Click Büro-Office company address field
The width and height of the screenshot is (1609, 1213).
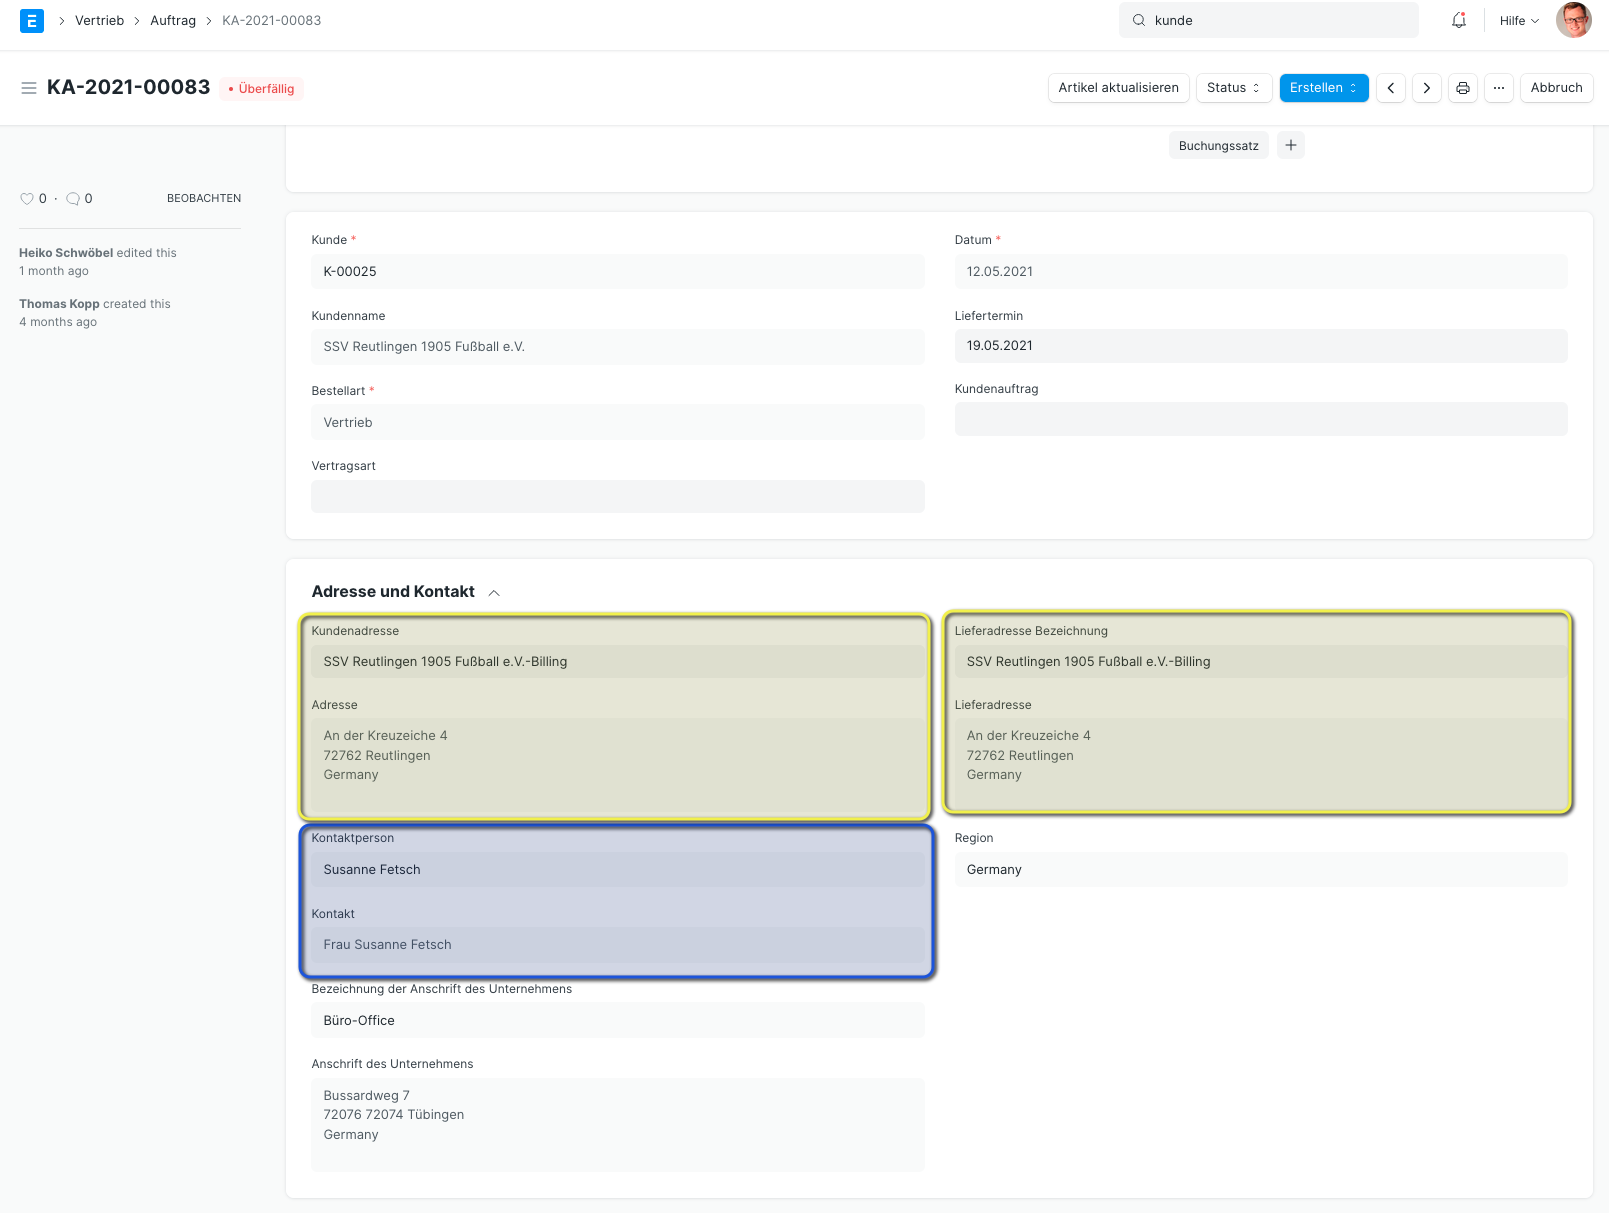618,1021
